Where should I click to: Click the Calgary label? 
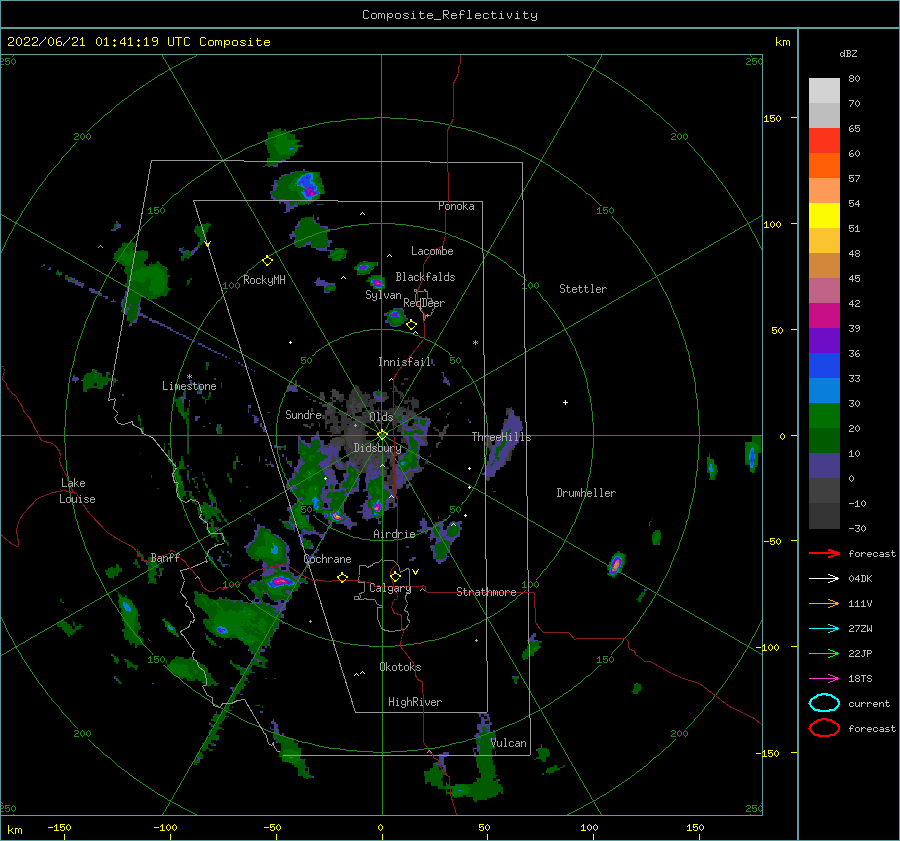(x=390, y=588)
